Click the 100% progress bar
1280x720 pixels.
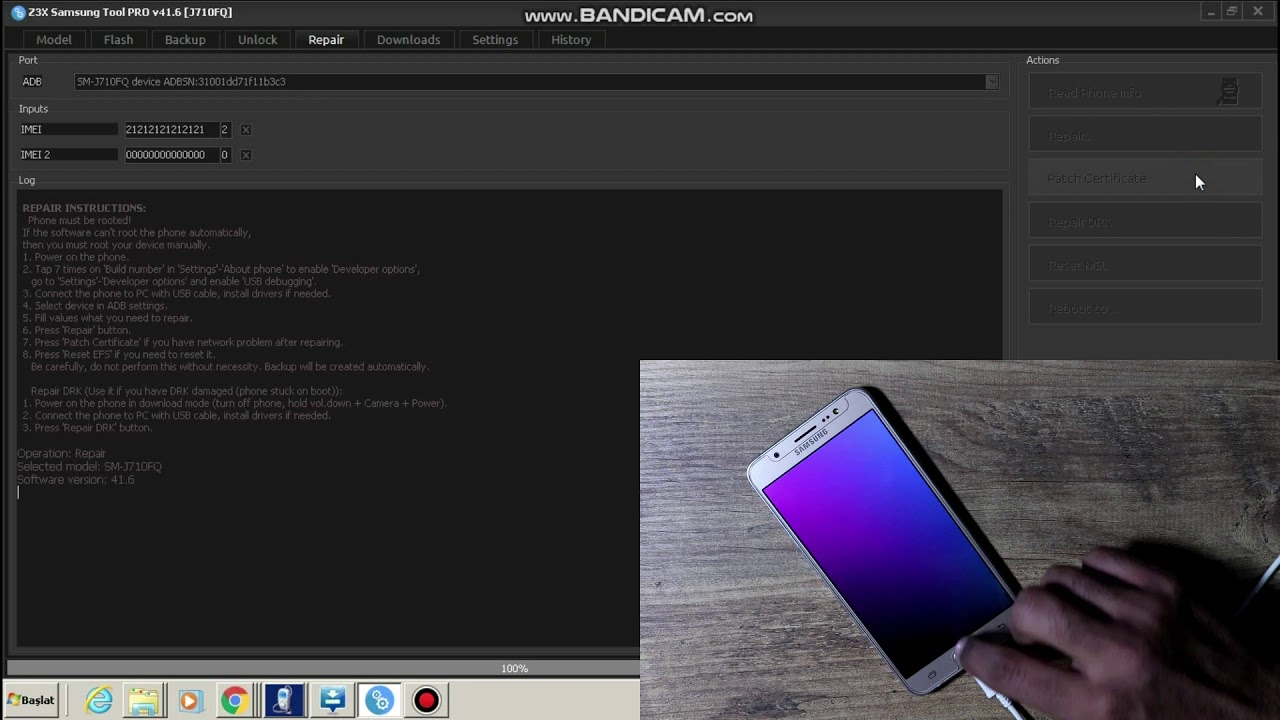(x=323, y=668)
